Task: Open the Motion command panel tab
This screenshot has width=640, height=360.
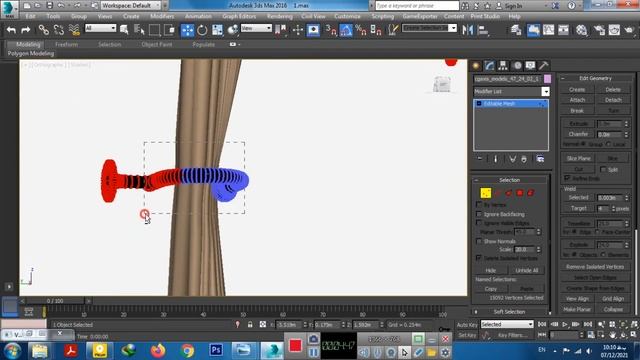Action: click(x=517, y=65)
